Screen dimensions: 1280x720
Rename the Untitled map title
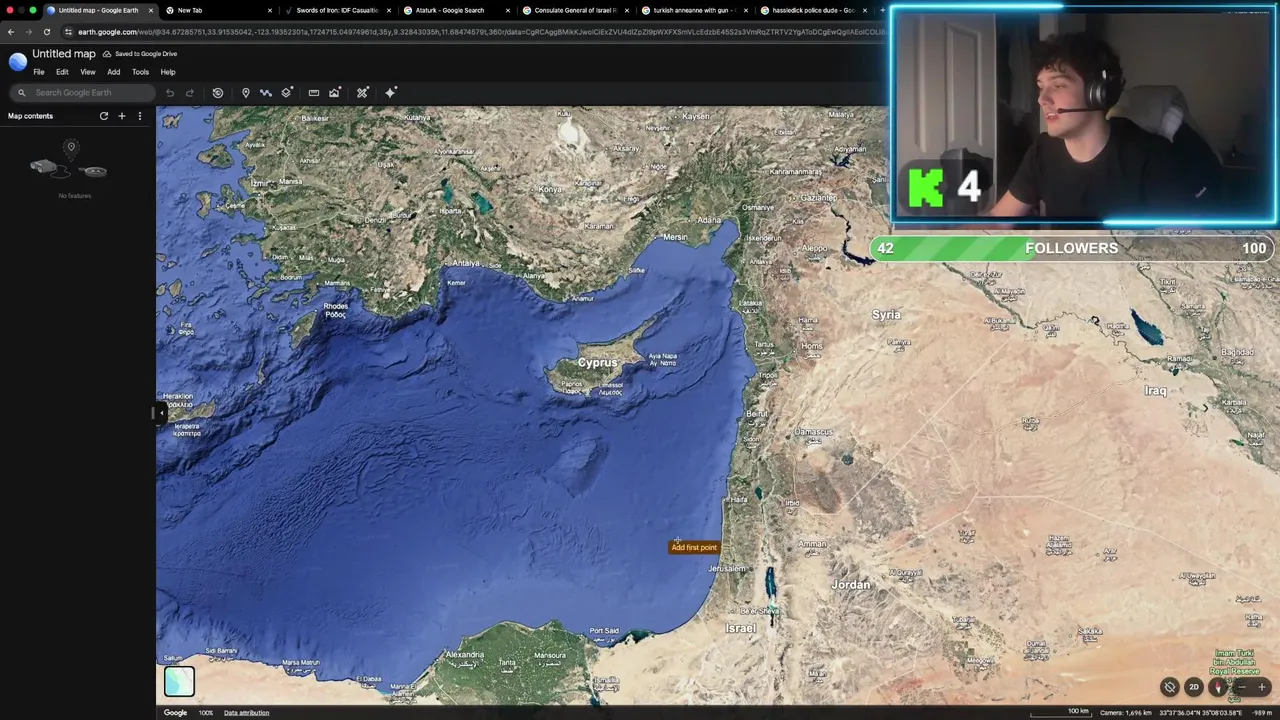(64, 54)
